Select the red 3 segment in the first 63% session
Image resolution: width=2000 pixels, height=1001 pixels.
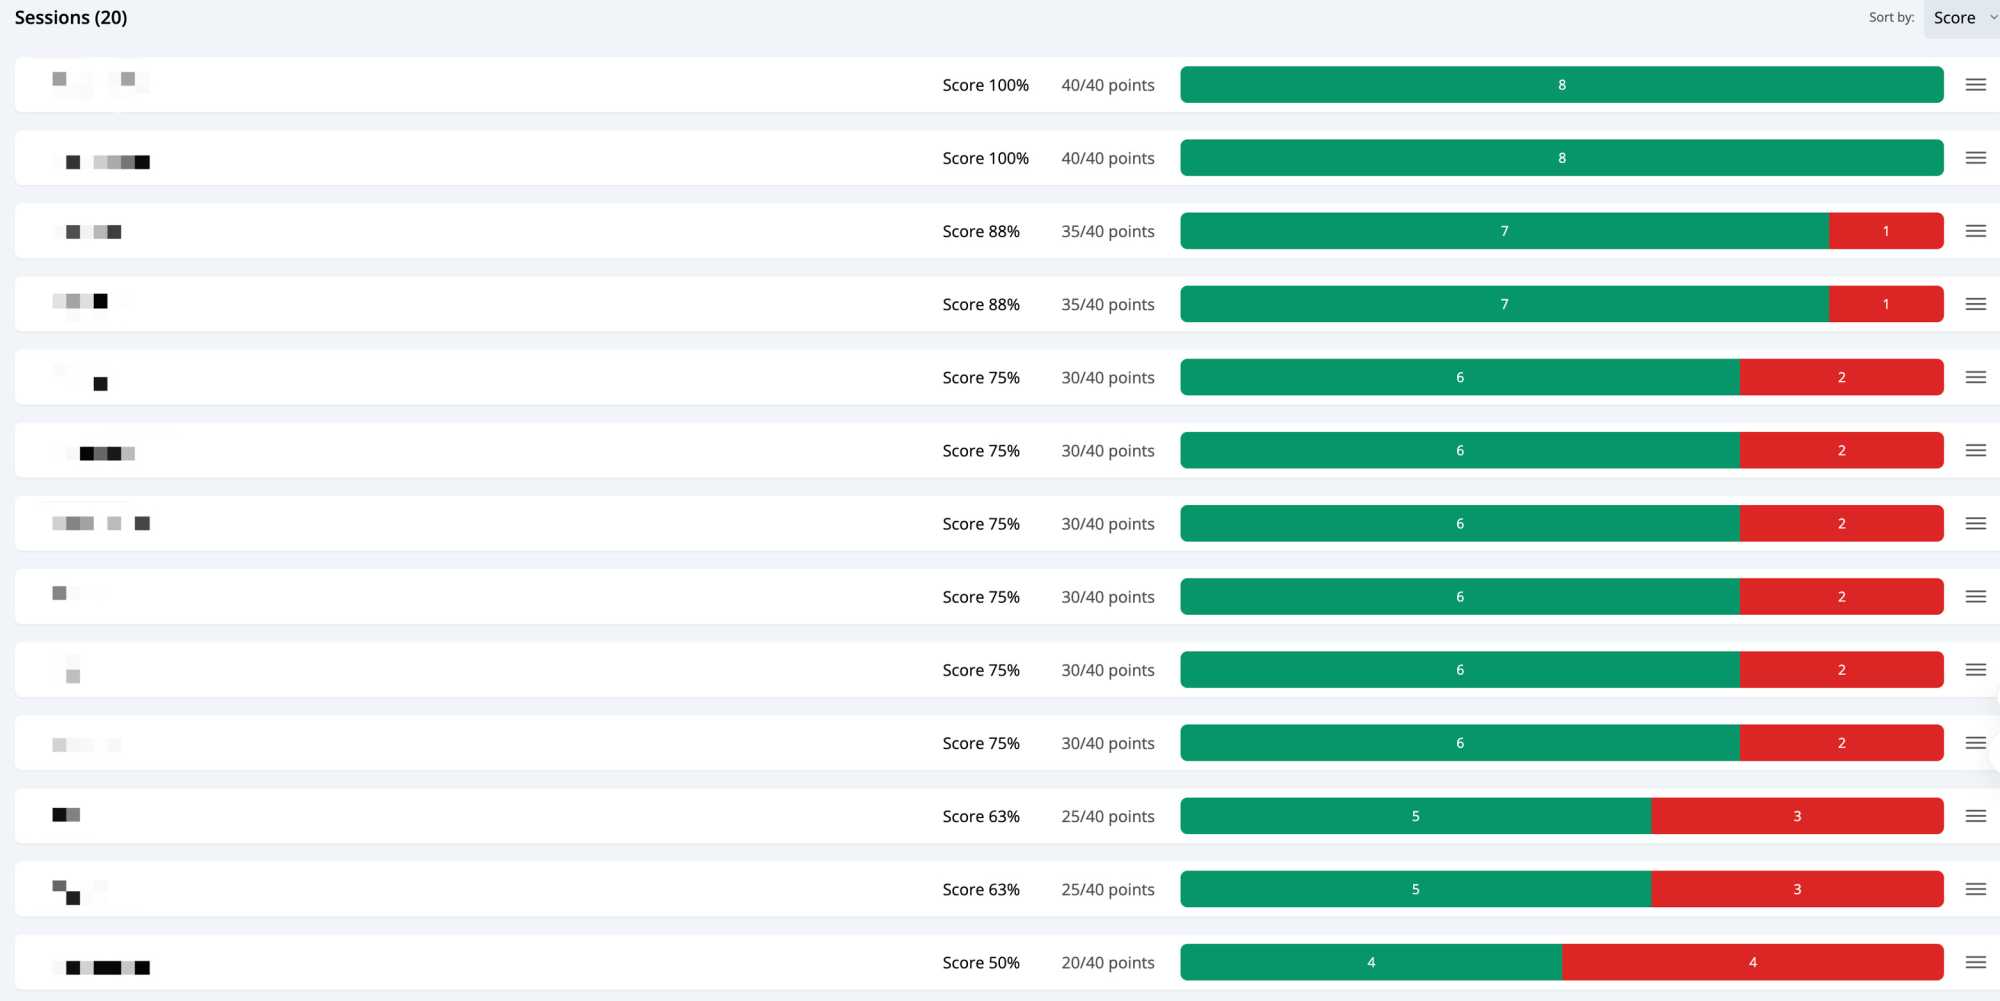click(1797, 816)
